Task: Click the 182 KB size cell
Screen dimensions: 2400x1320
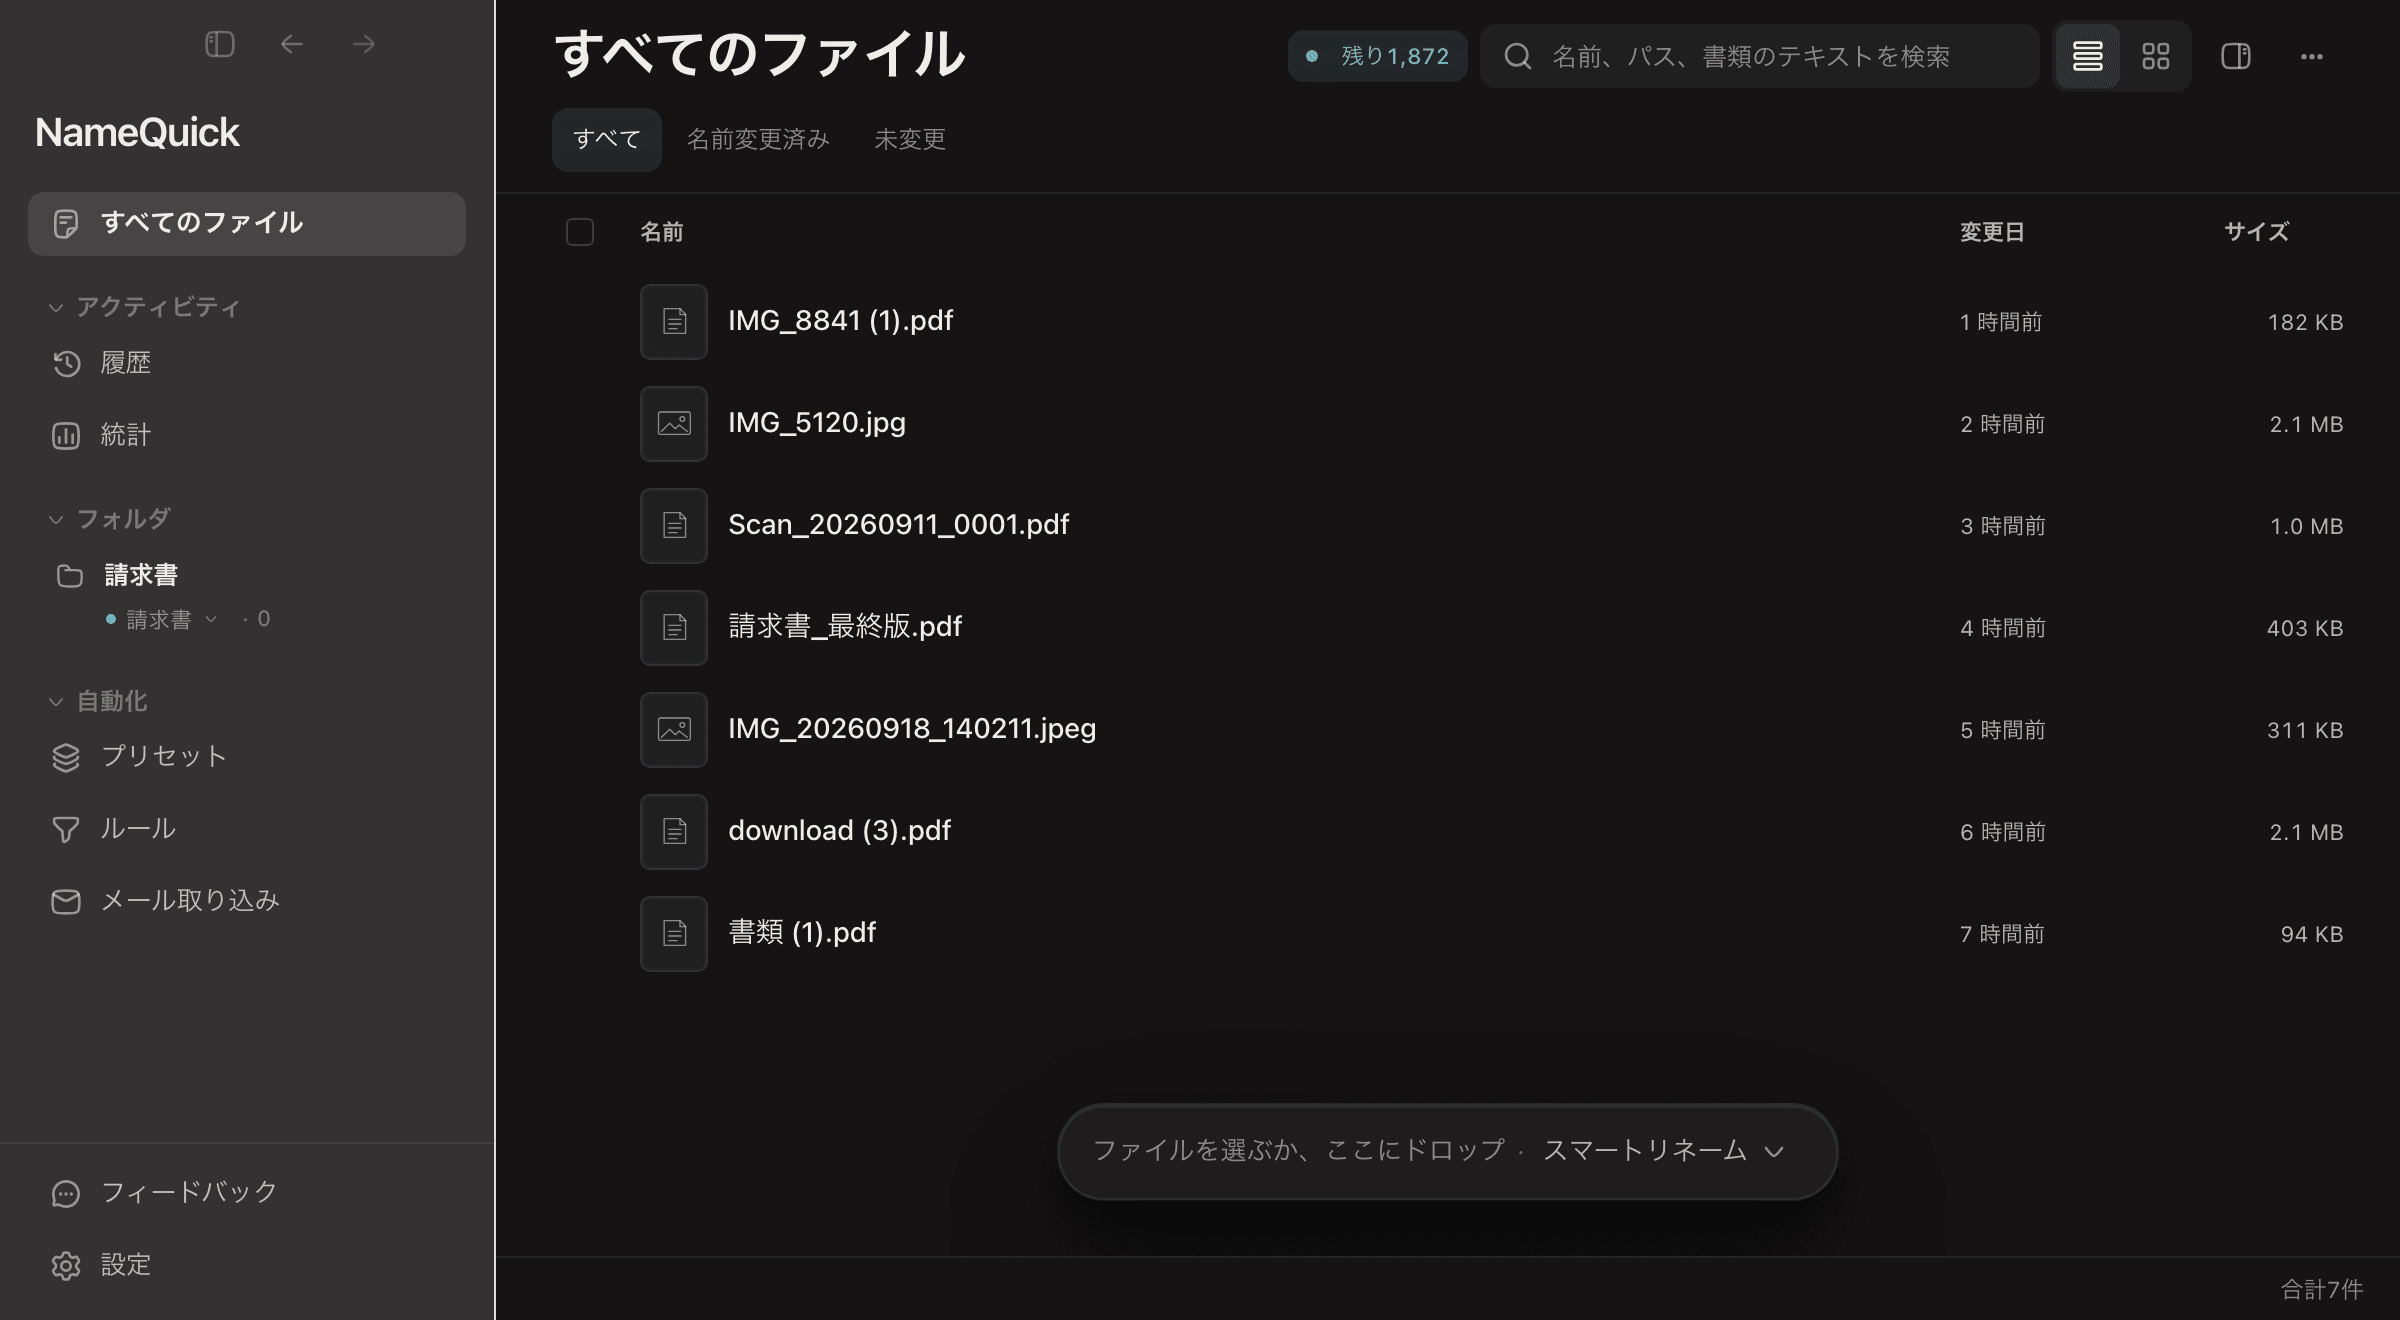Action: [x=2305, y=322]
